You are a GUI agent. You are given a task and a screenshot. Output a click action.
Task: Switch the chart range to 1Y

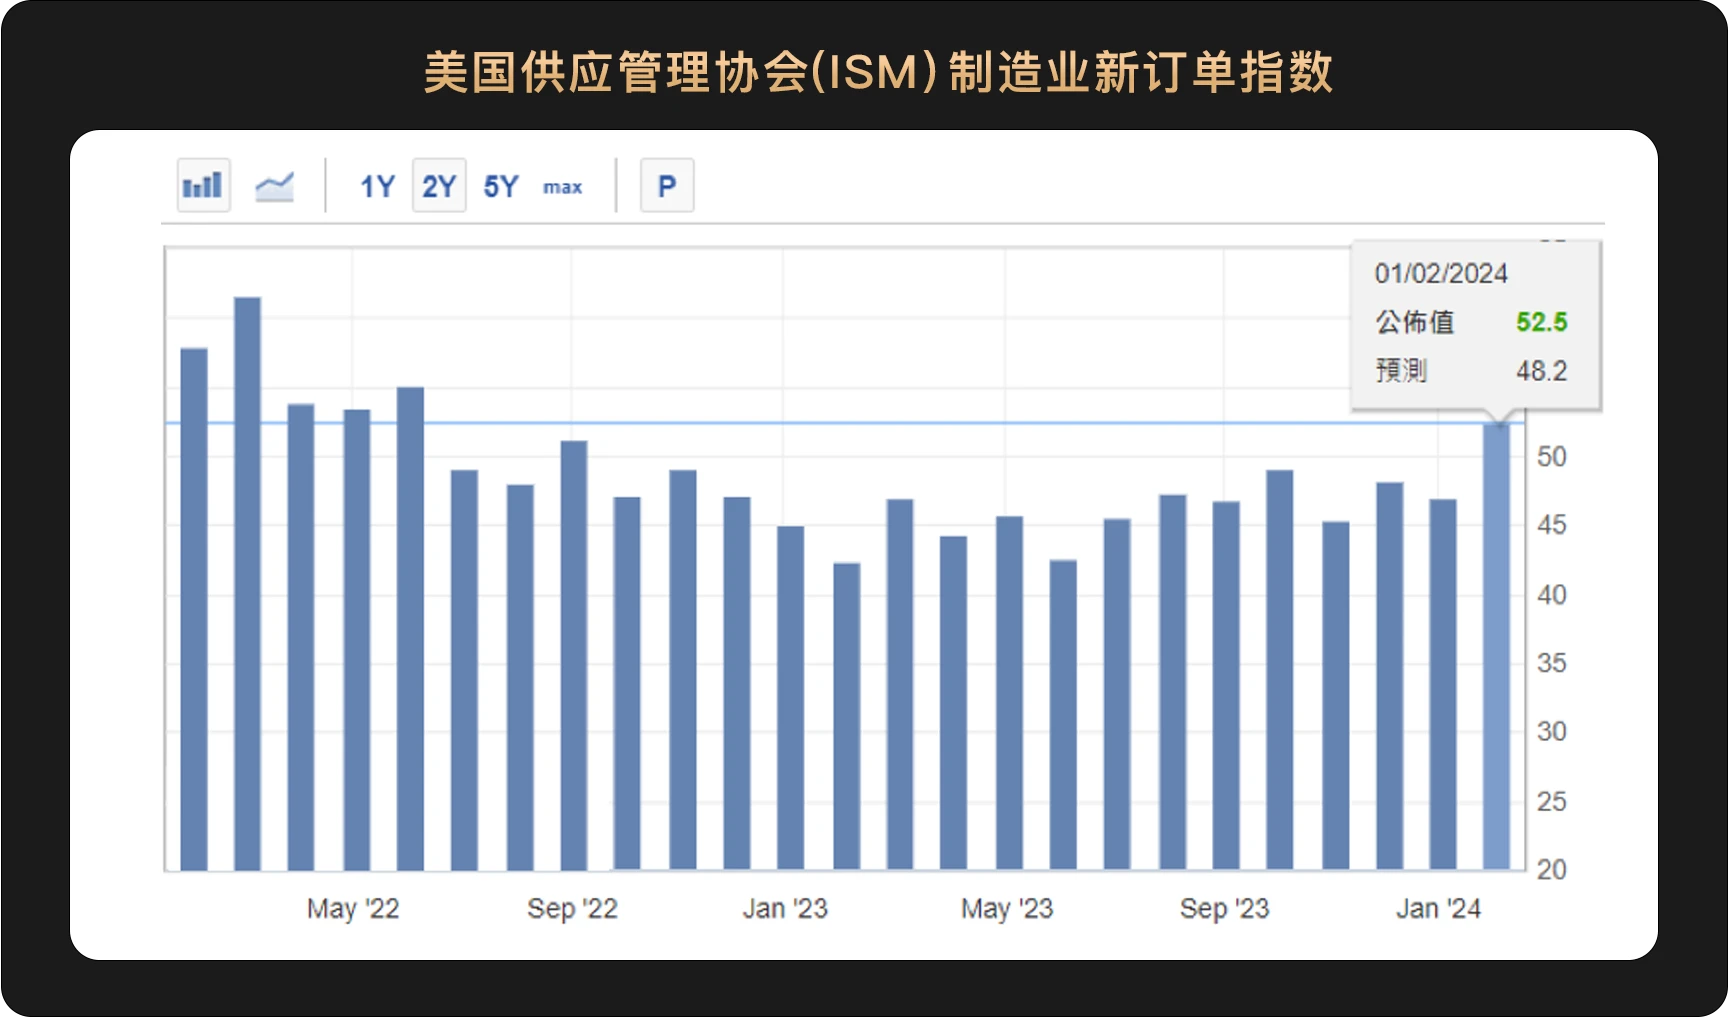(377, 185)
